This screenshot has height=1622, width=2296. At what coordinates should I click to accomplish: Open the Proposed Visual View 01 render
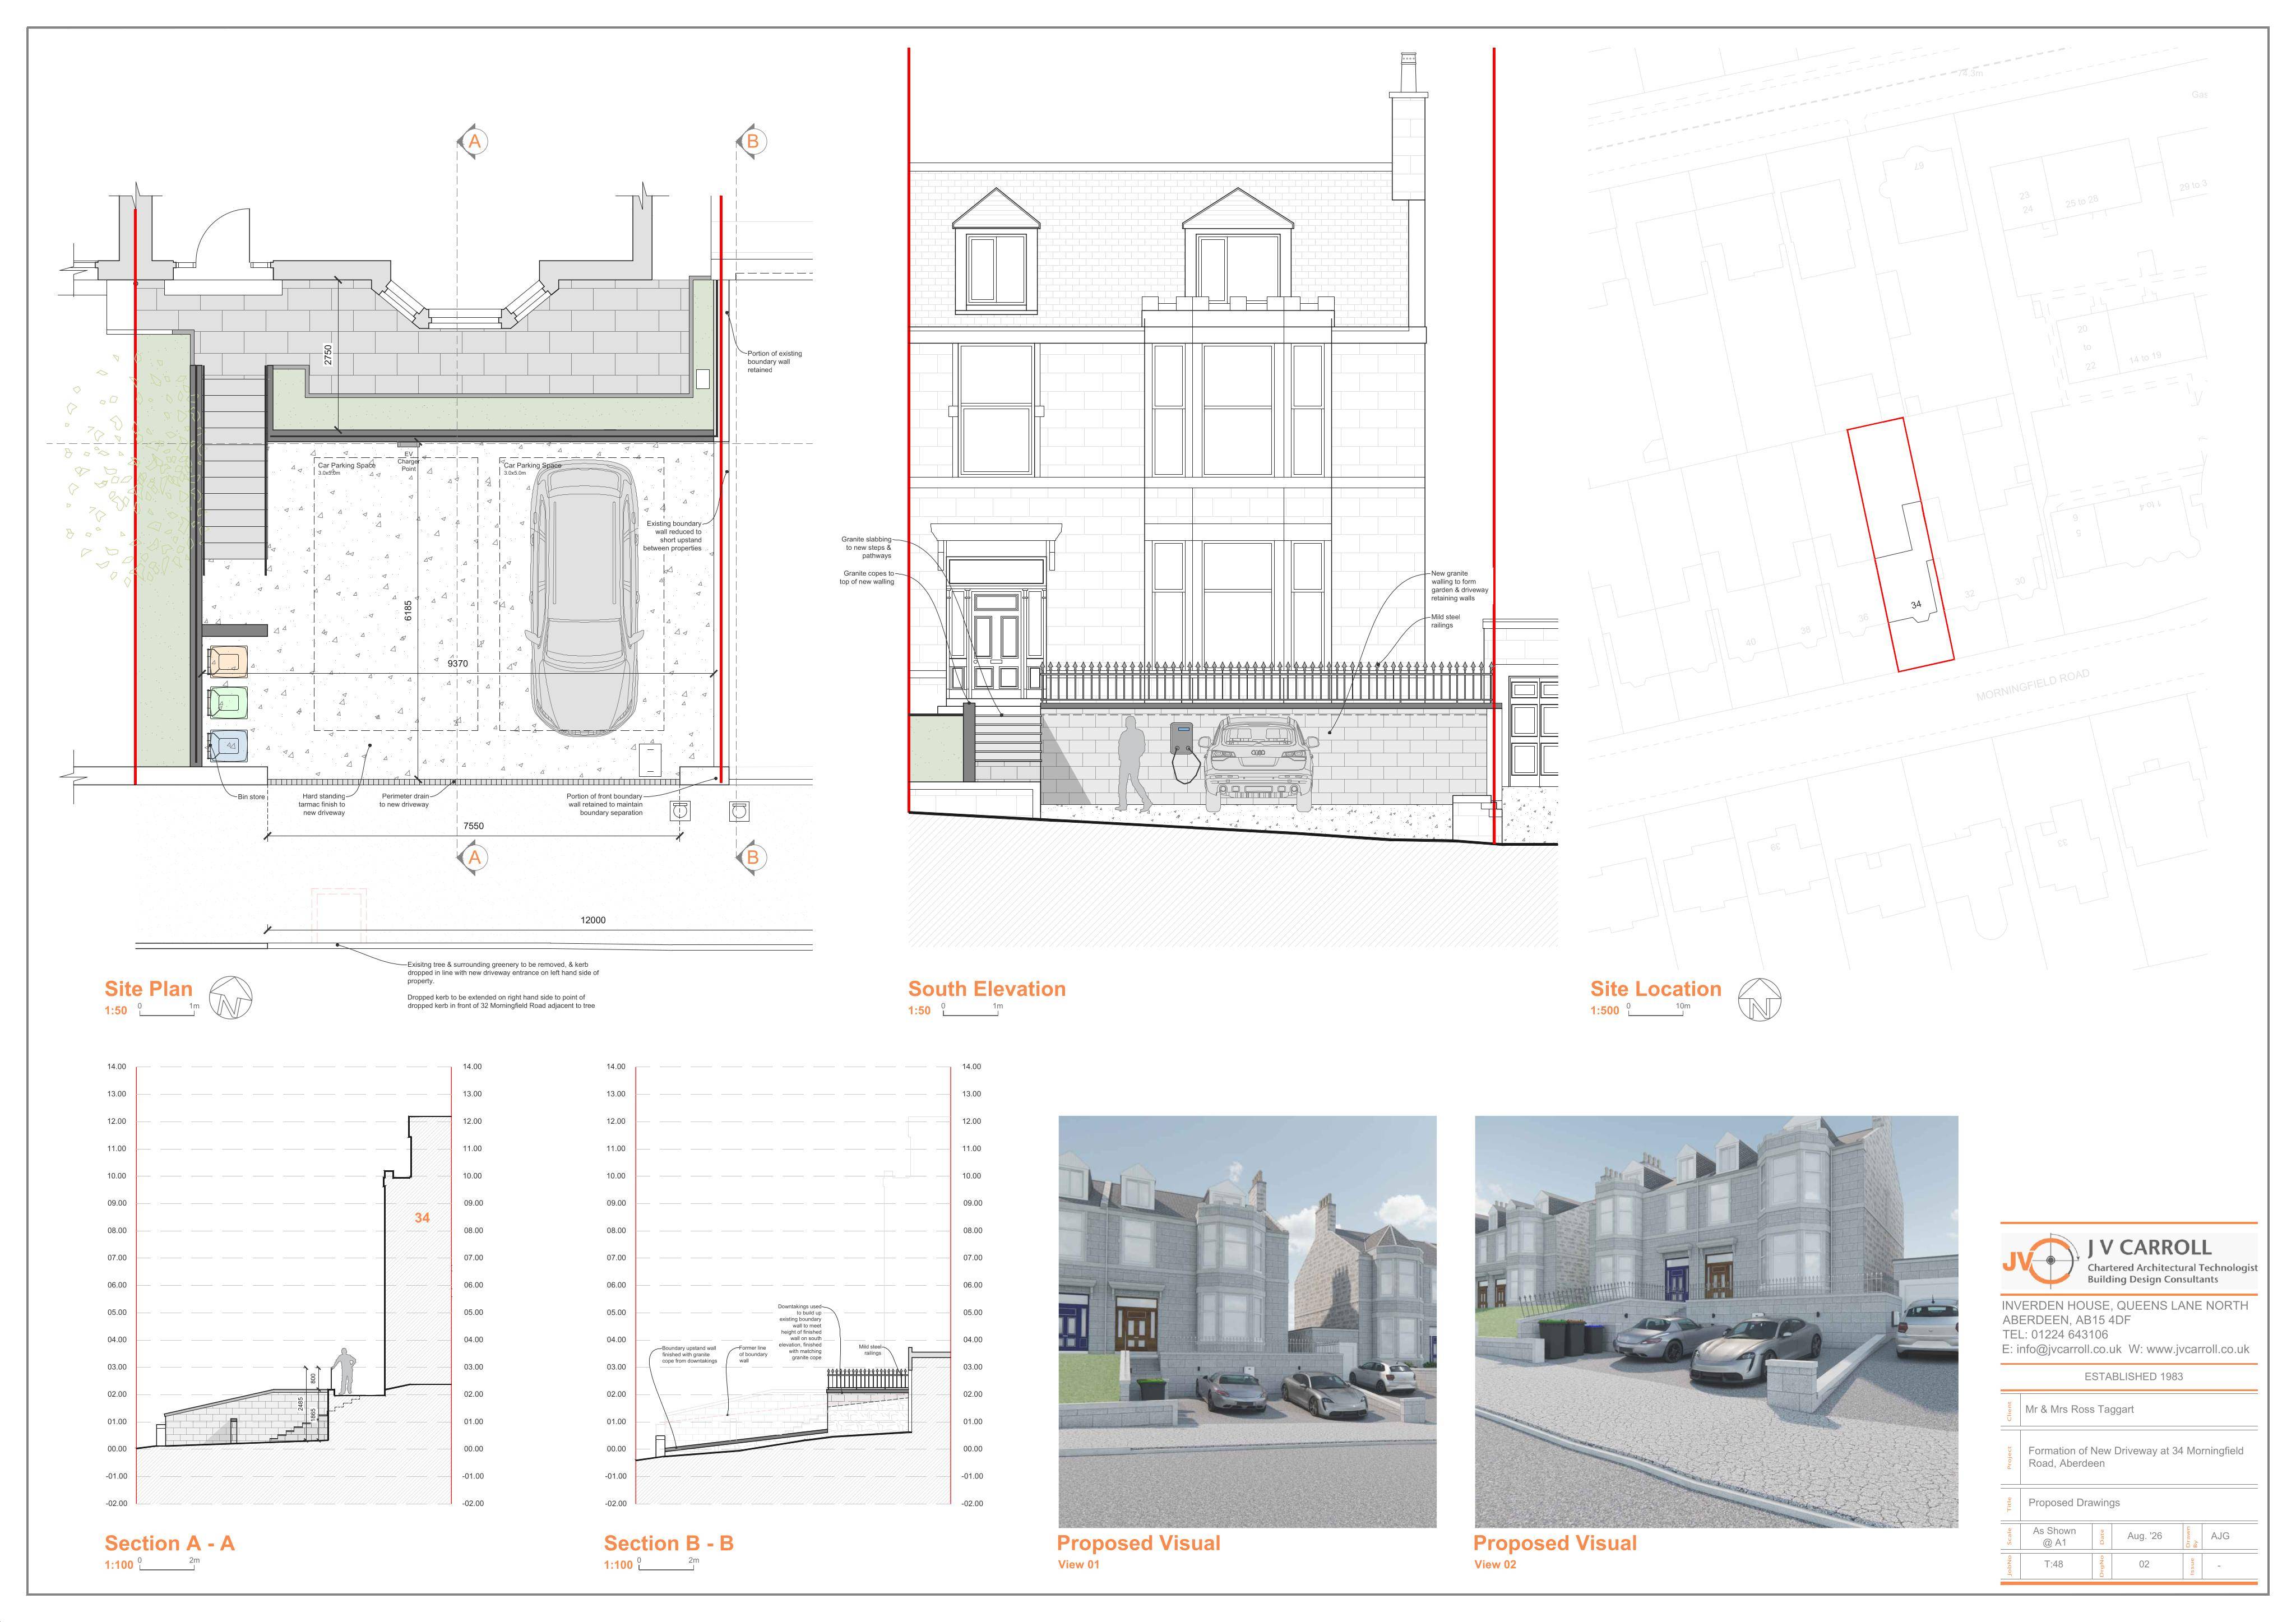pos(1247,1322)
